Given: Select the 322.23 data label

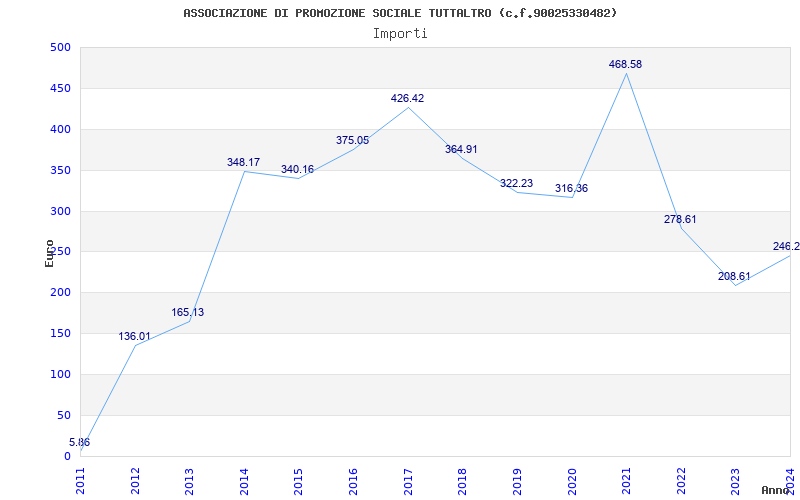Looking at the screenshot, I should tap(516, 183).
